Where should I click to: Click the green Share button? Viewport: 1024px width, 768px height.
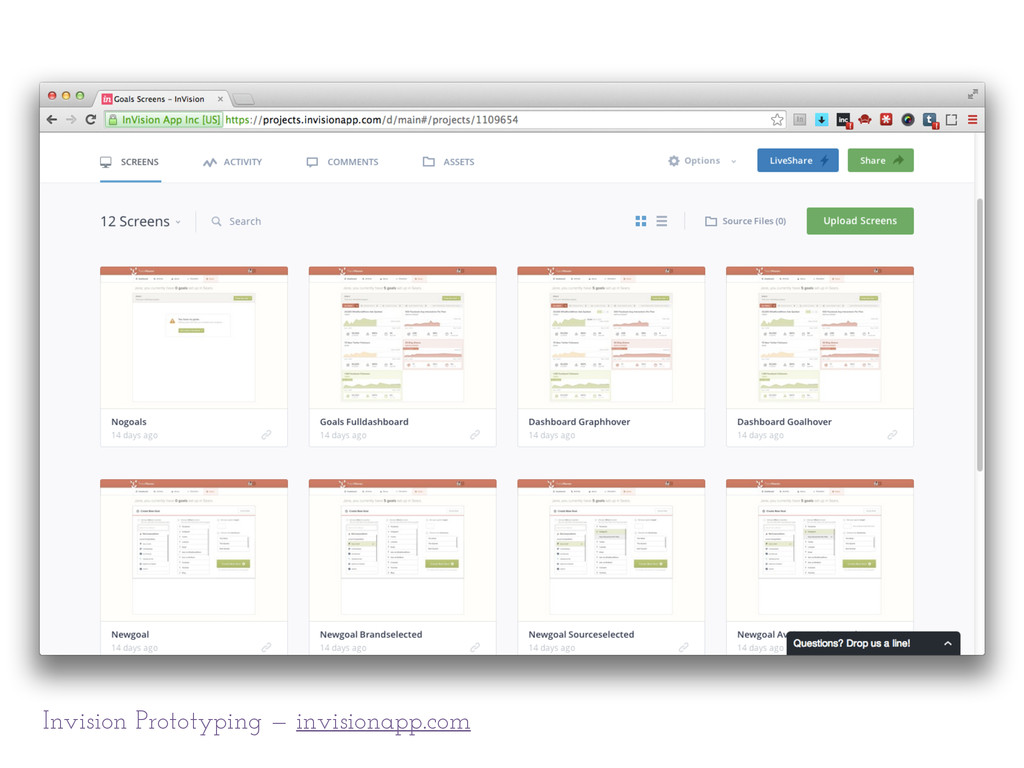tap(880, 161)
